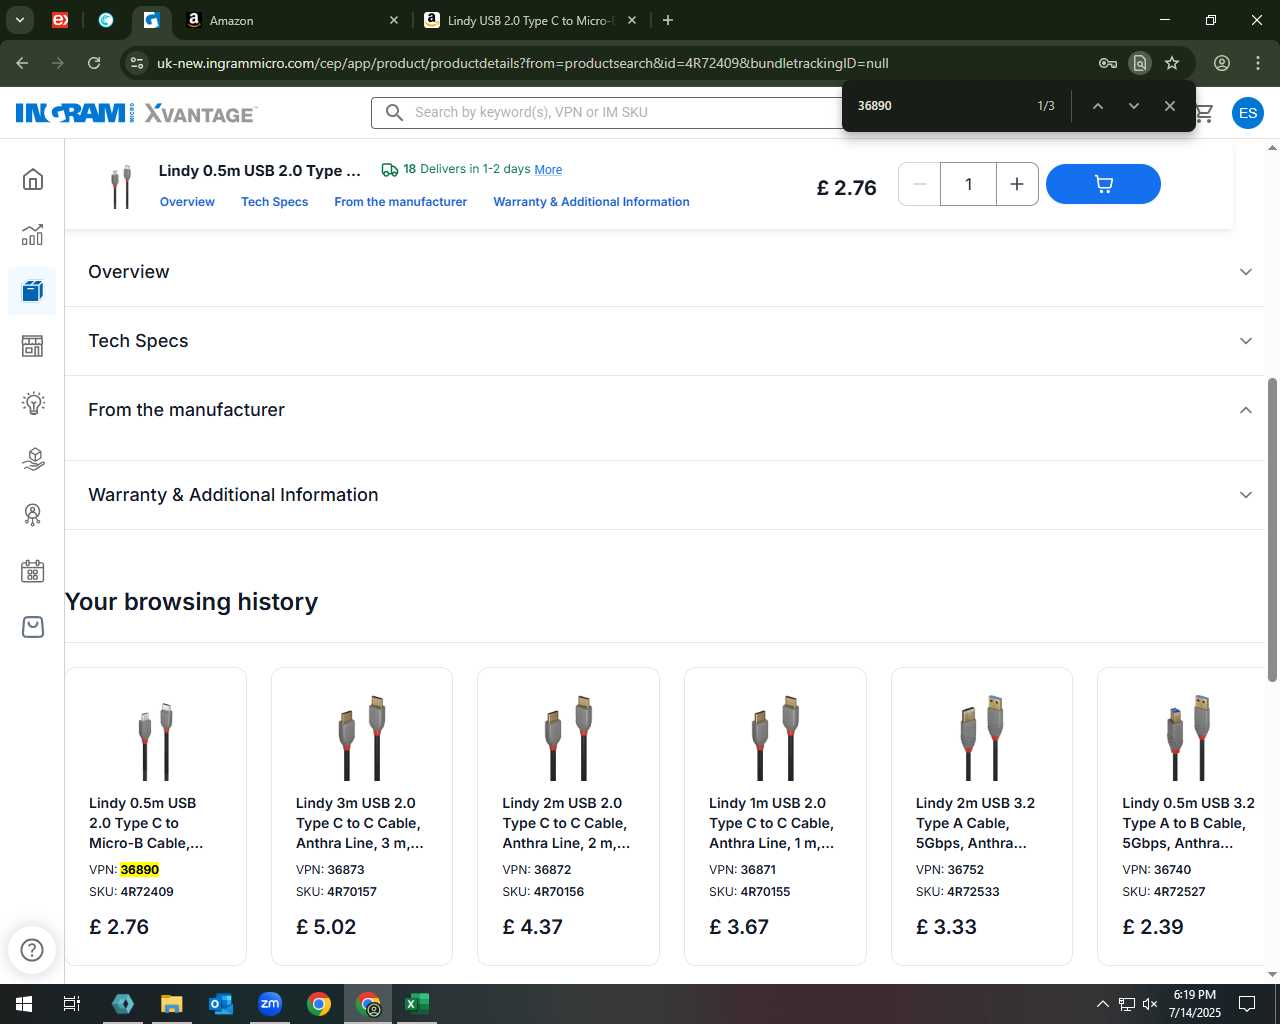1280x1024 pixels.
Task: Jump to Tech Specs section link
Action: coord(274,202)
